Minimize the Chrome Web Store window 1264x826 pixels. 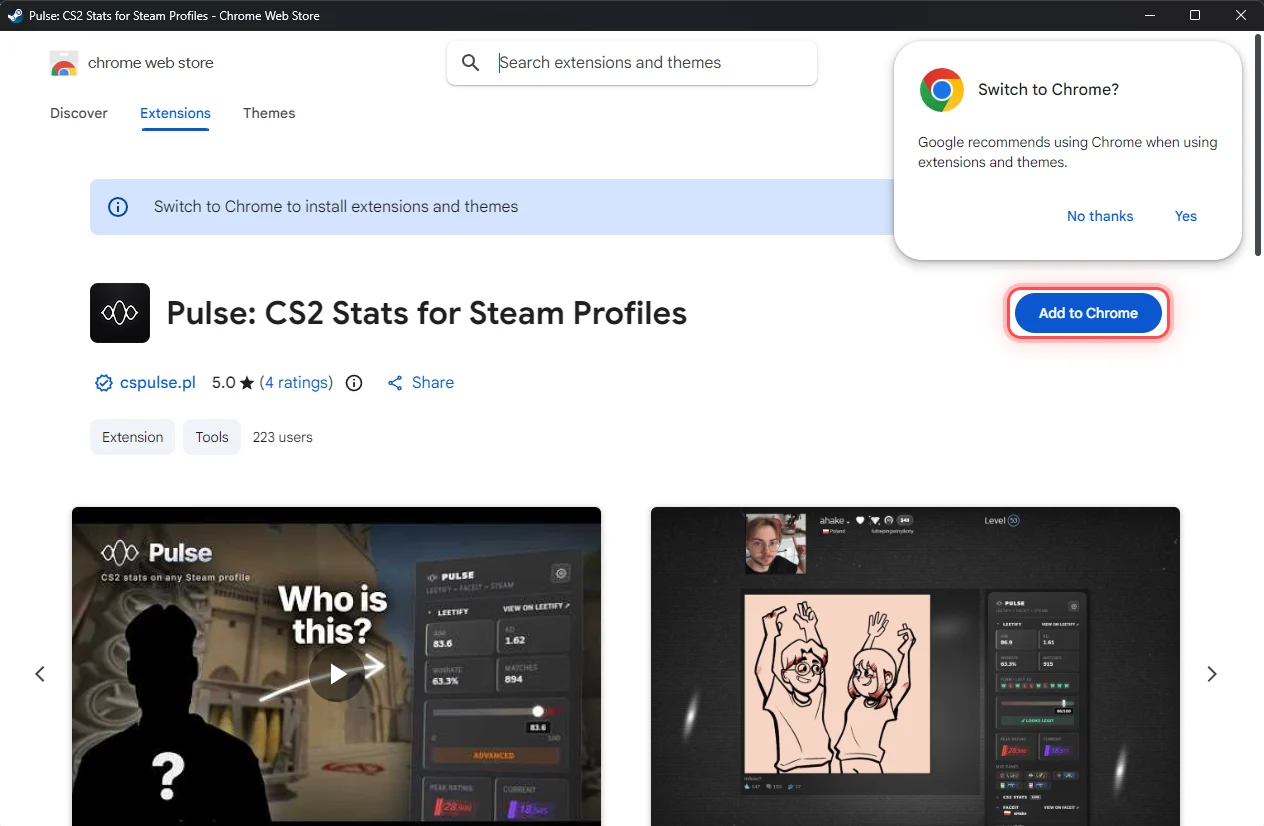[1148, 15]
